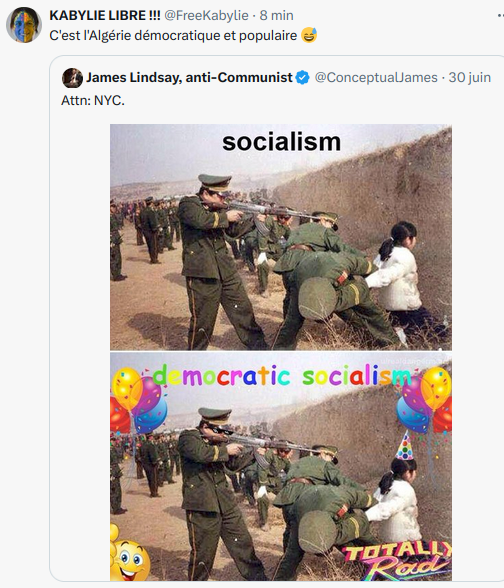This screenshot has height=588, width=504.
Task: Open the KABYLIE LIBRE profile avatar
Action: click(24, 25)
